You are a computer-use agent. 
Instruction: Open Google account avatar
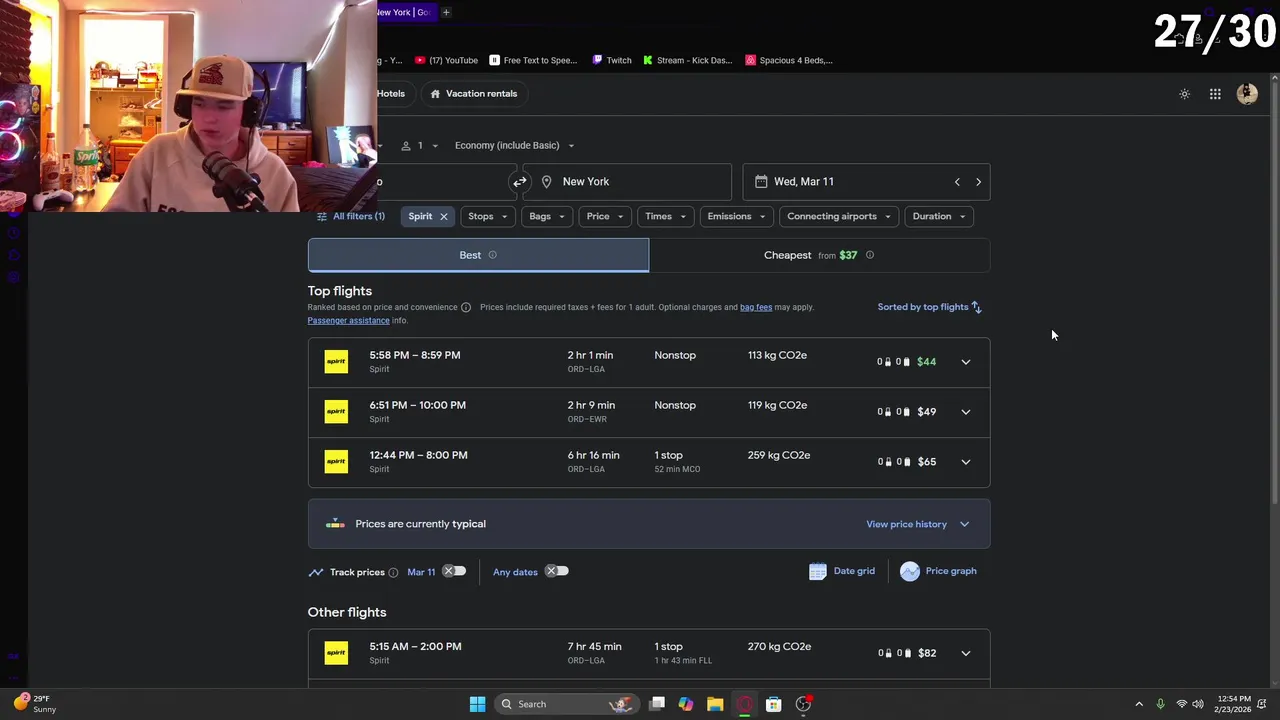pos(1247,94)
